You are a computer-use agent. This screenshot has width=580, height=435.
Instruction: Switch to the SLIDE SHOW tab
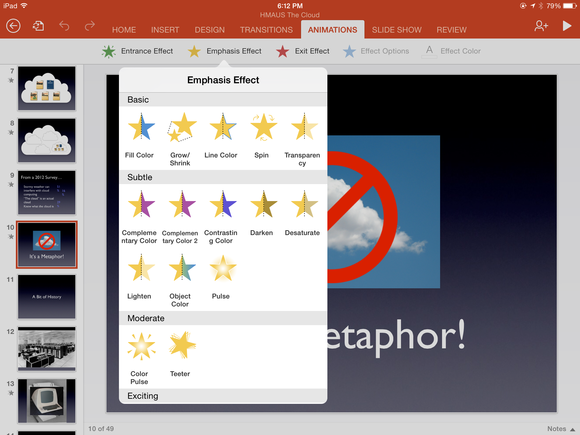tap(397, 30)
